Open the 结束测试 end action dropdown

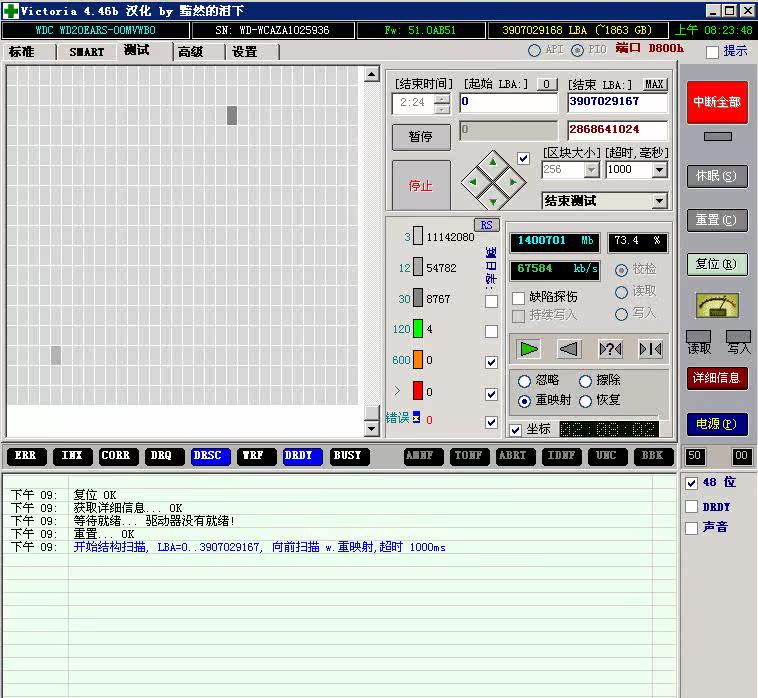(659, 201)
